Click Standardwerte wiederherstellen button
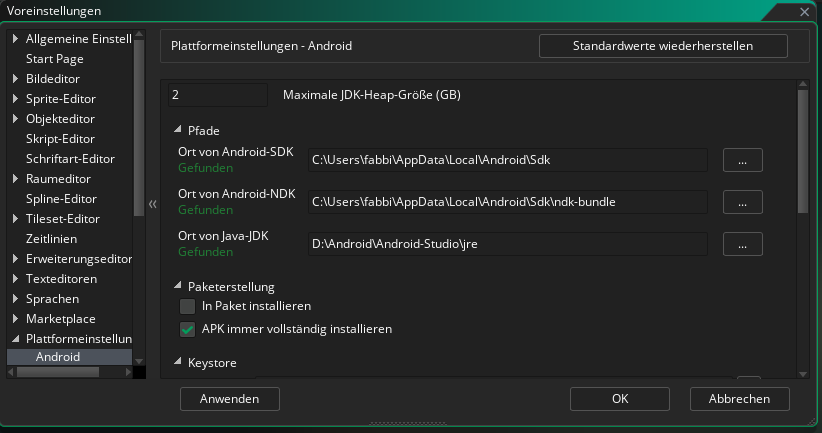 [x=663, y=46]
